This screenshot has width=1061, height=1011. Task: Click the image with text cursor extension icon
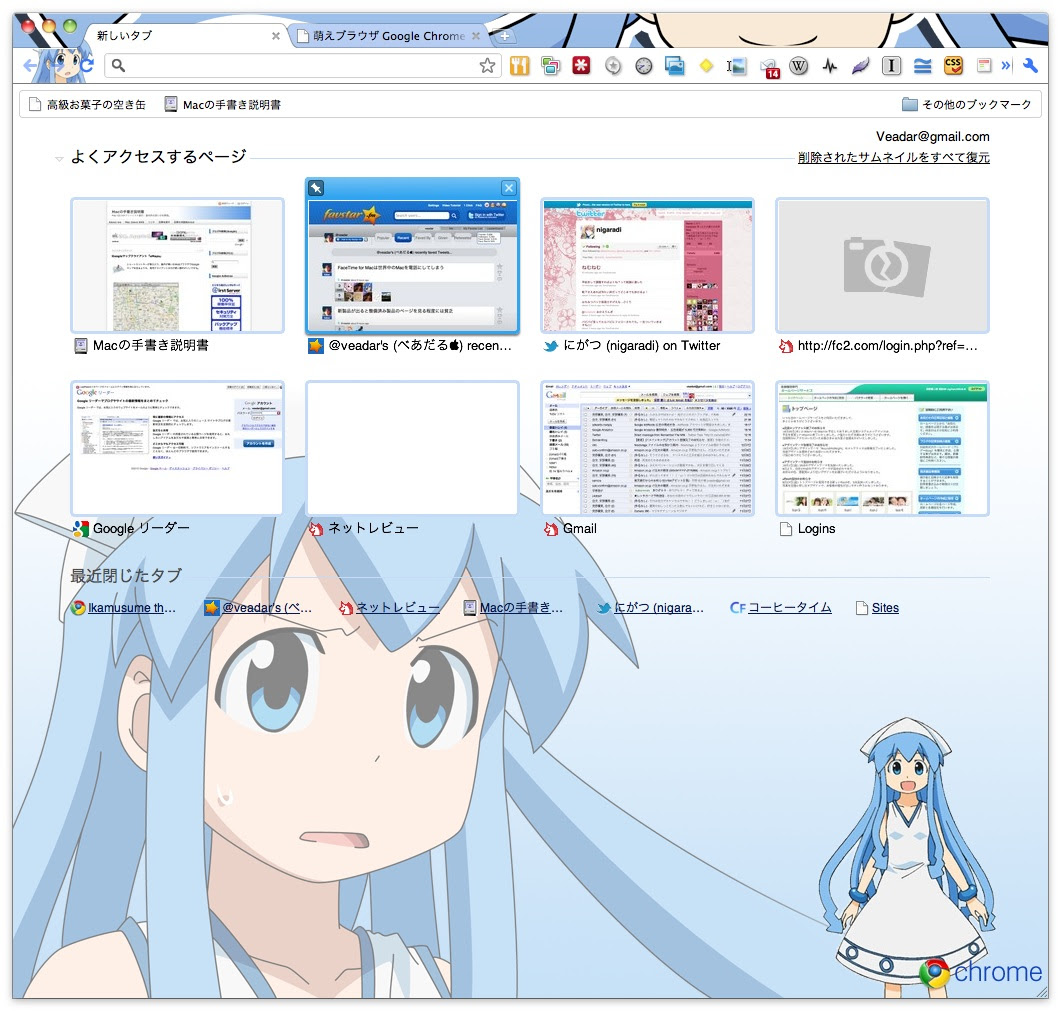(x=736, y=66)
